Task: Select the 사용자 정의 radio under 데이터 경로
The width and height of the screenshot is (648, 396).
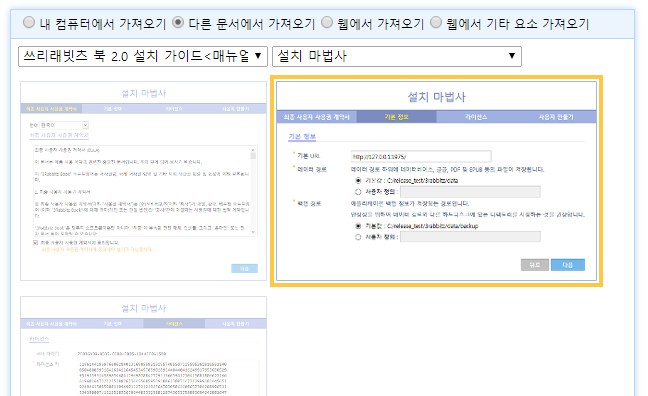Action: [x=358, y=192]
